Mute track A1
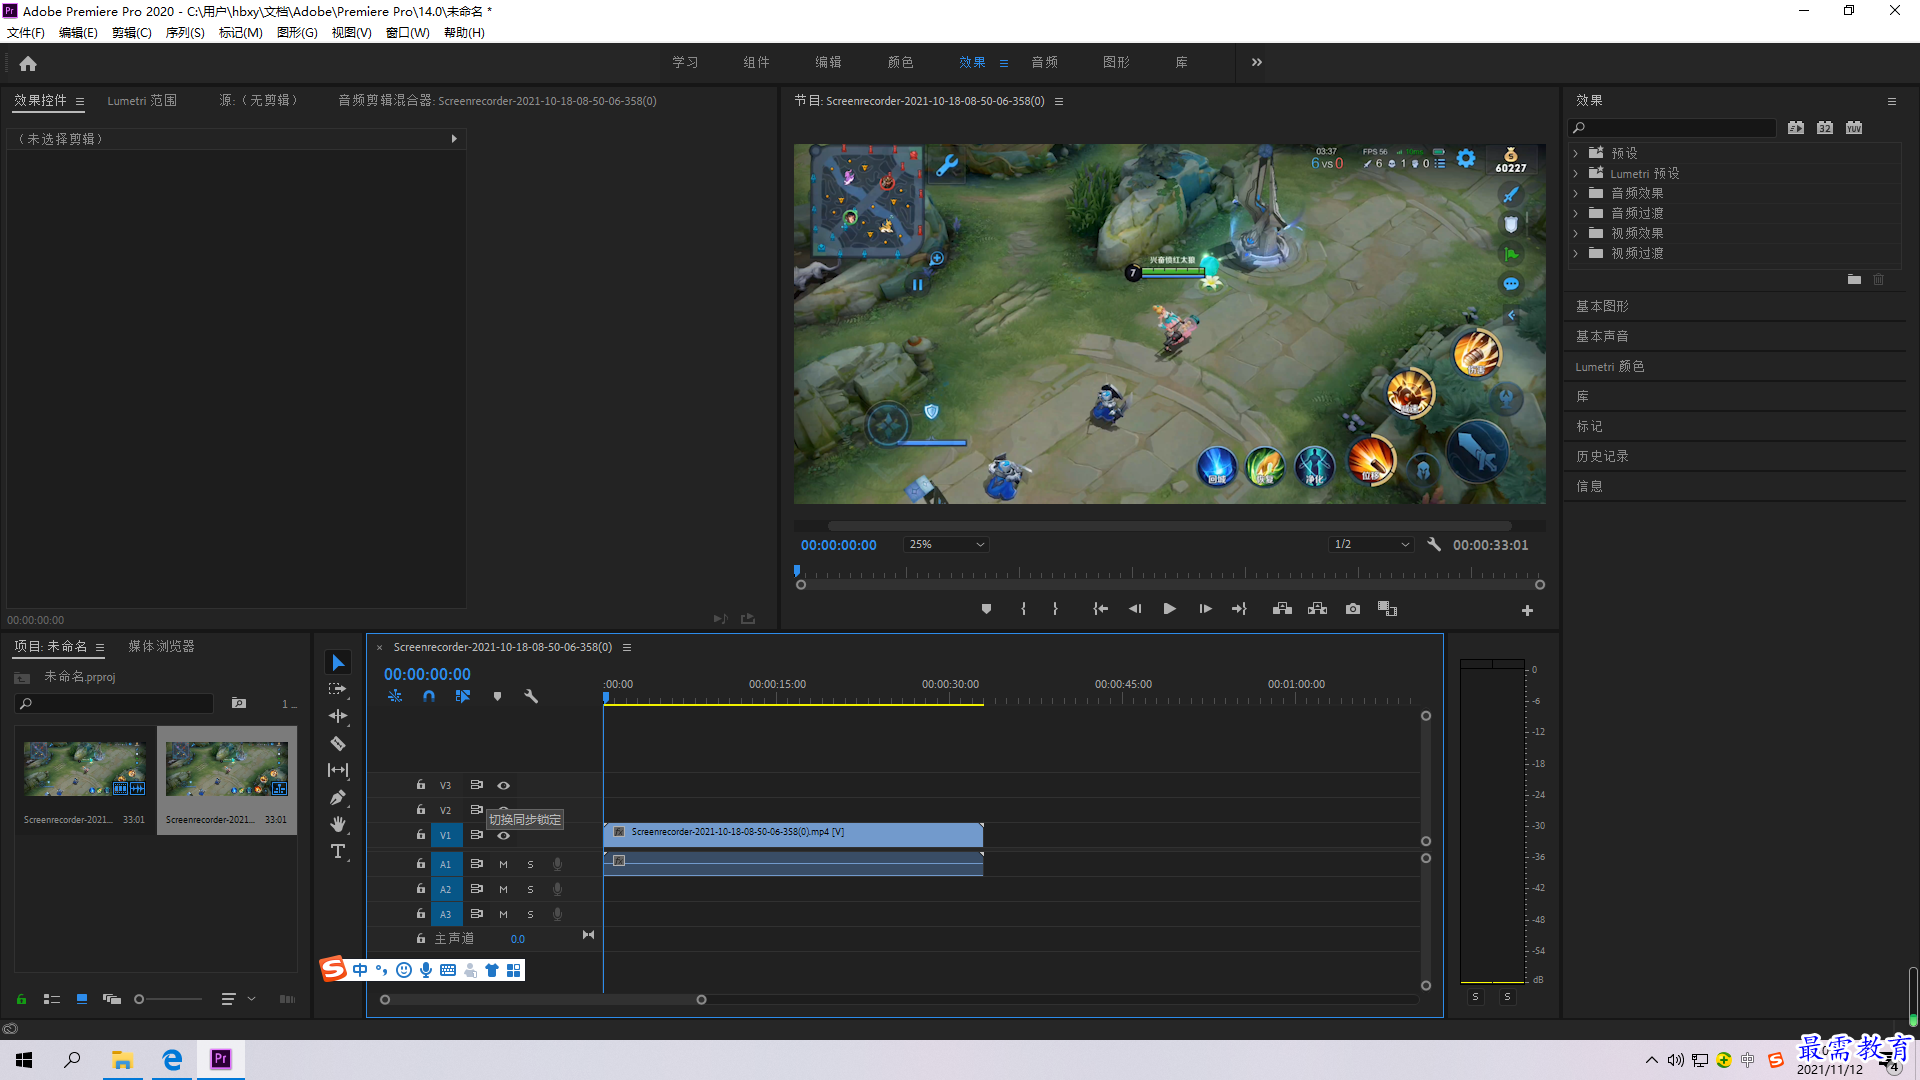 tap(503, 864)
